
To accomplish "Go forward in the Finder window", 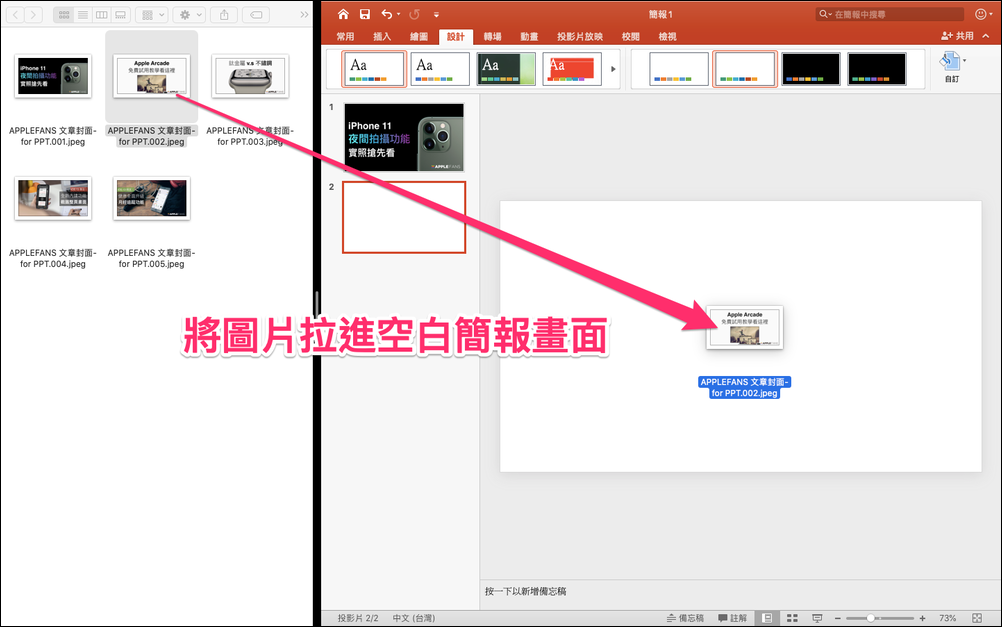I will pos(34,14).
